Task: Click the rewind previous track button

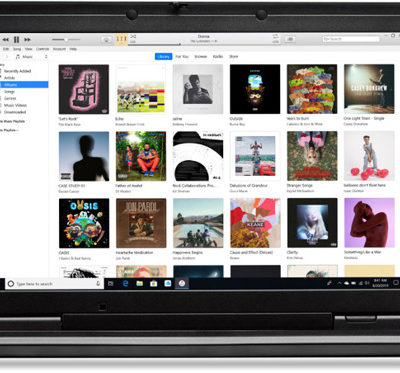Action: click(x=6, y=40)
